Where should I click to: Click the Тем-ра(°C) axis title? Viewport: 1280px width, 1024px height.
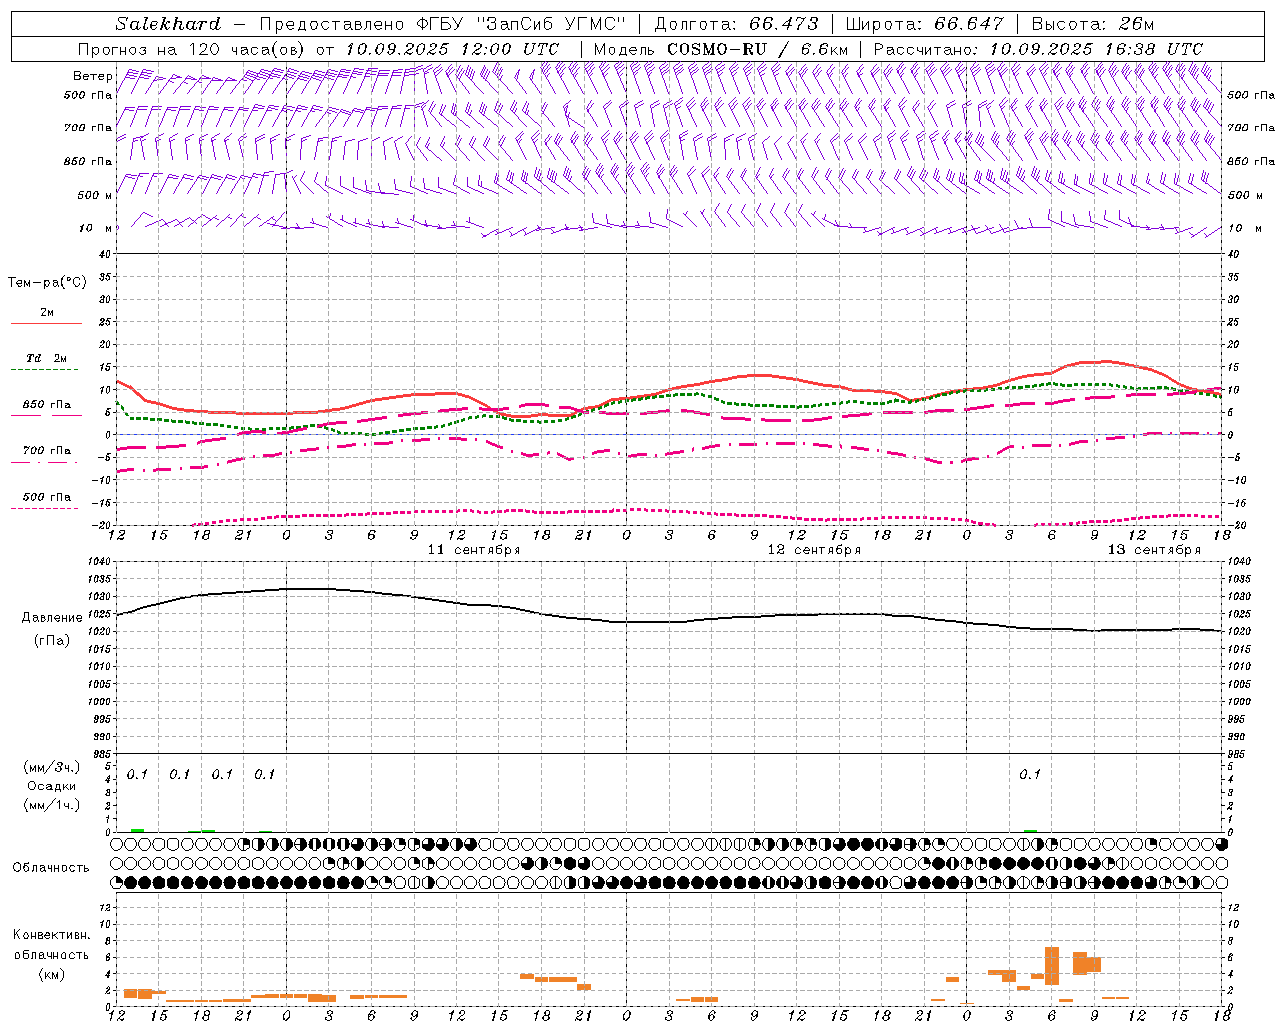point(47,283)
